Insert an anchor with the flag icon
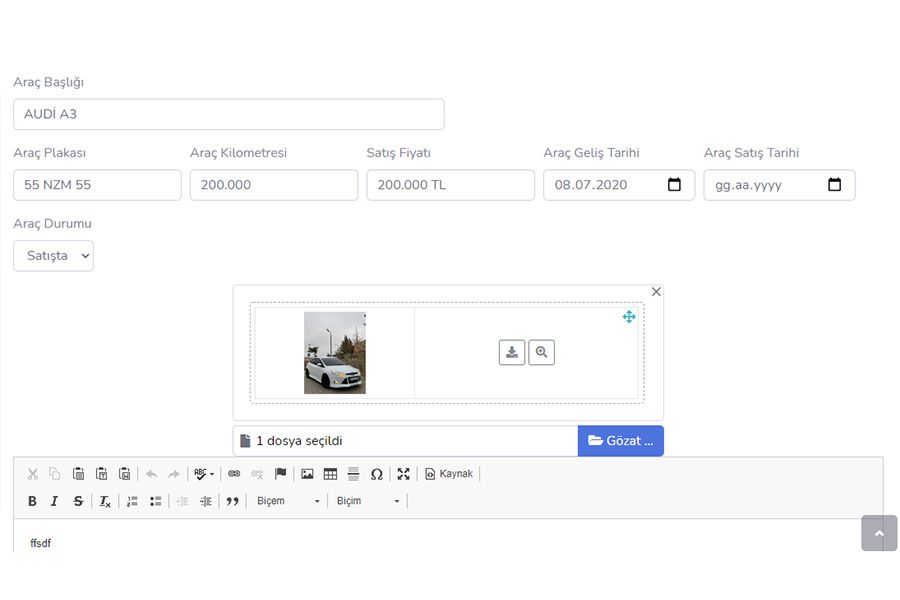 coord(280,474)
